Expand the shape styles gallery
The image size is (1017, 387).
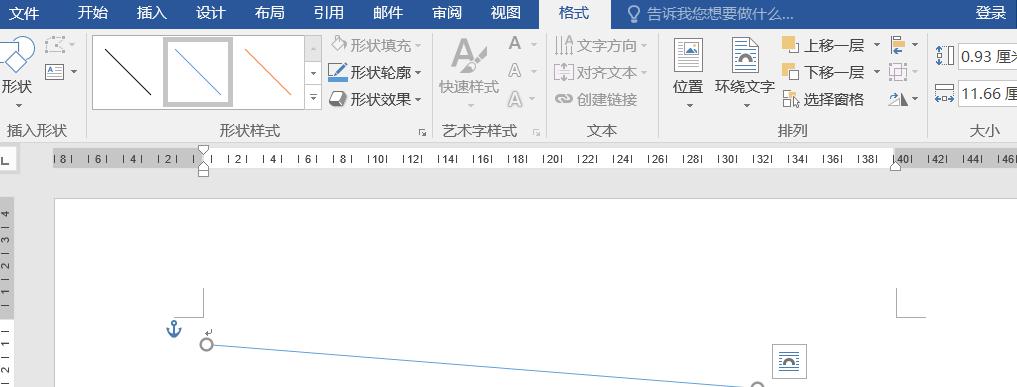click(313, 97)
